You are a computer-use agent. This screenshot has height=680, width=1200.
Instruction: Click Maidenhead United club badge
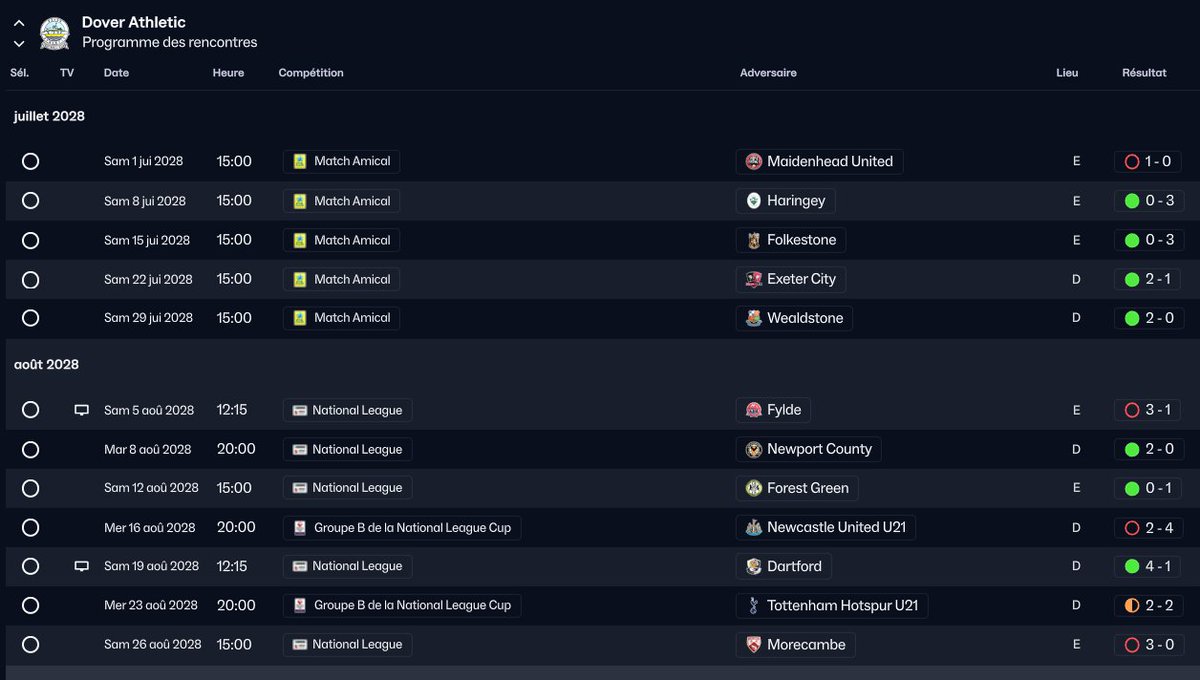(x=754, y=162)
